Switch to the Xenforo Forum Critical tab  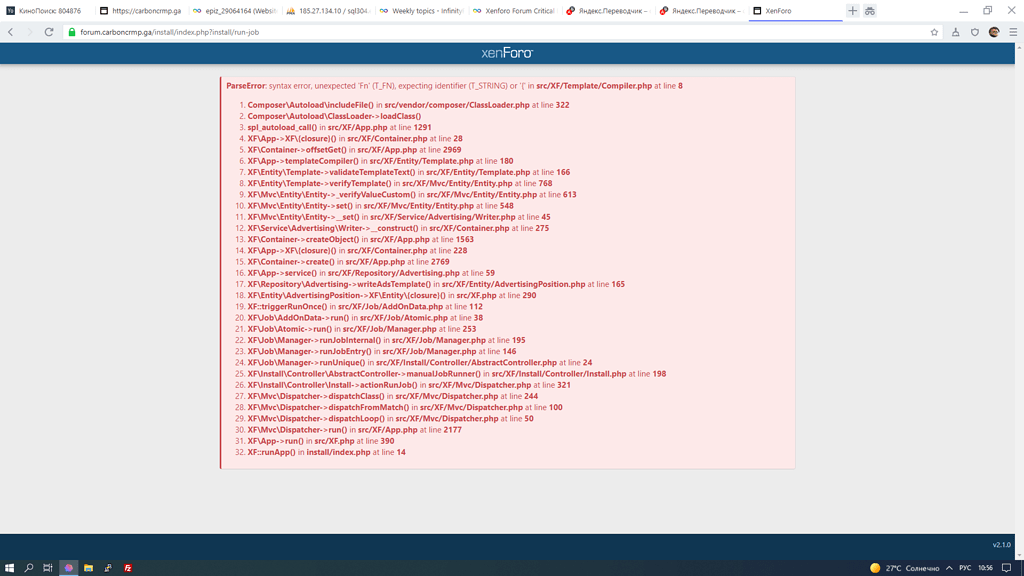tap(514, 11)
